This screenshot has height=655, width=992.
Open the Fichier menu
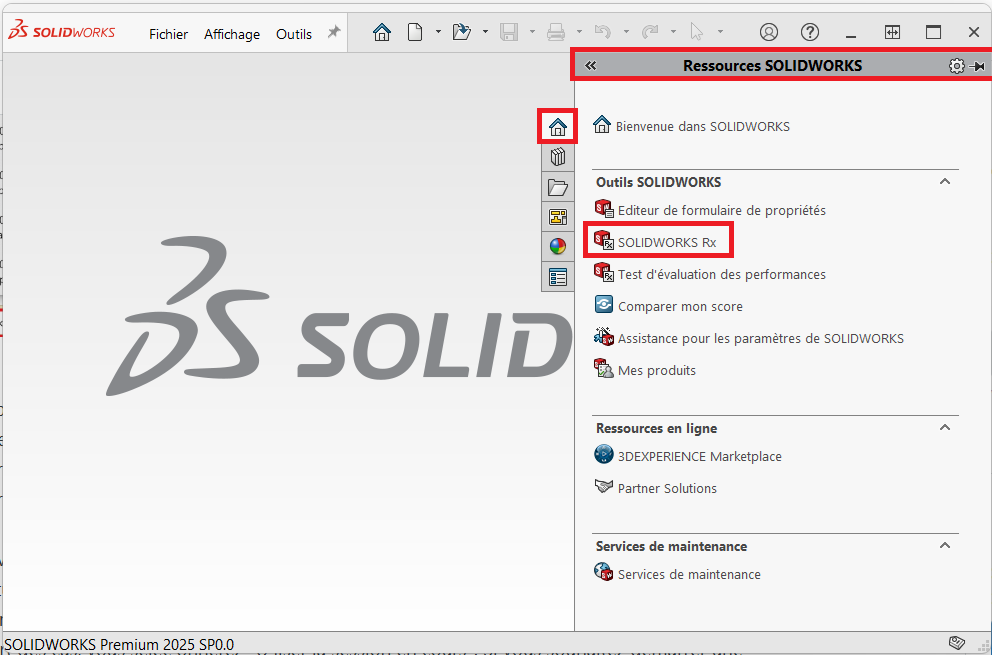click(168, 34)
